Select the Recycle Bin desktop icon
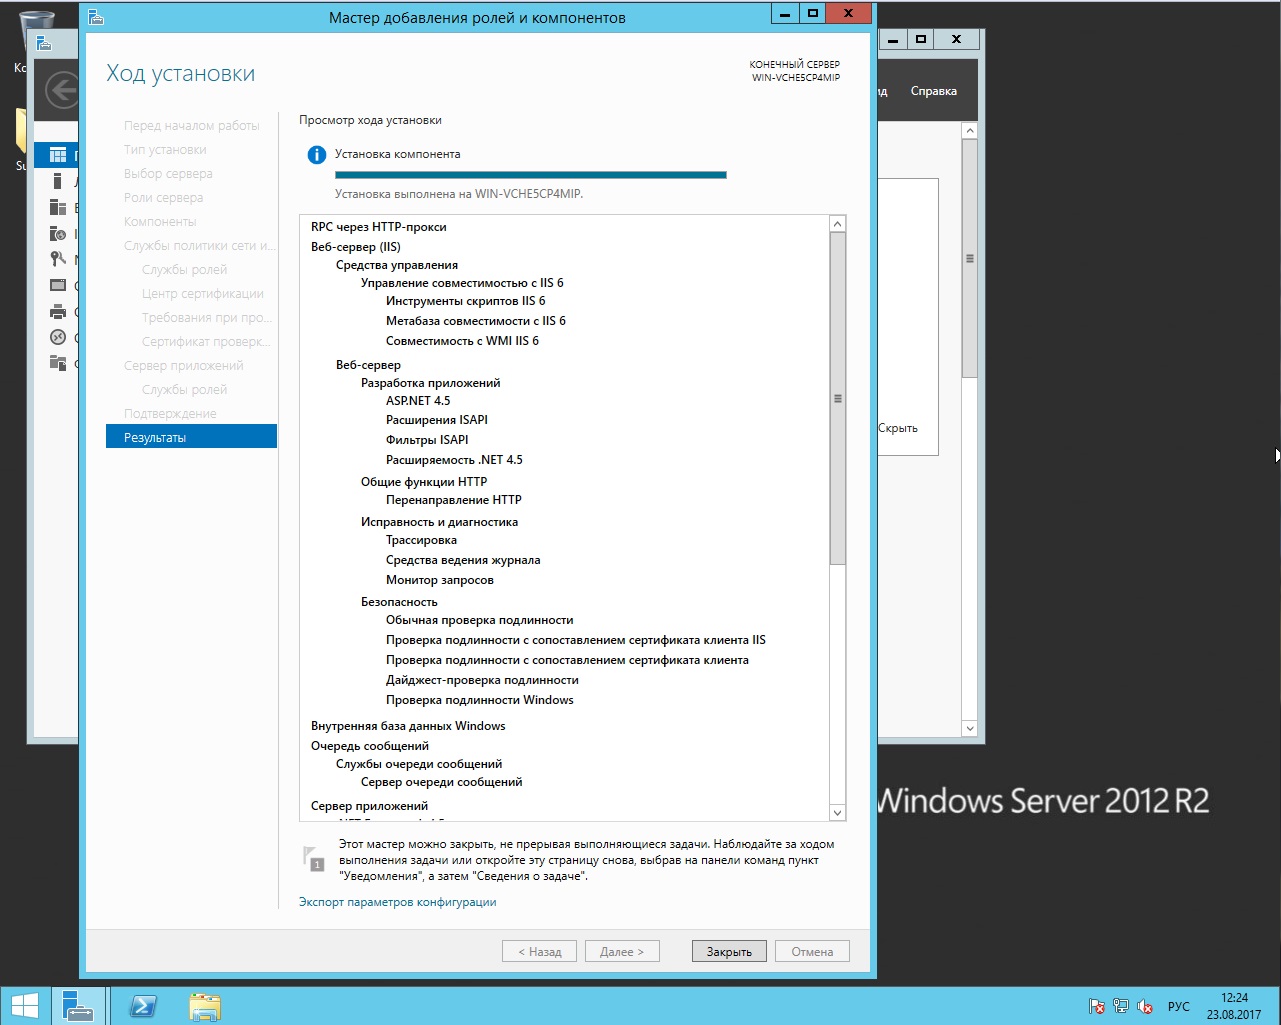Viewport: 1281px width, 1025px height. 37,32
